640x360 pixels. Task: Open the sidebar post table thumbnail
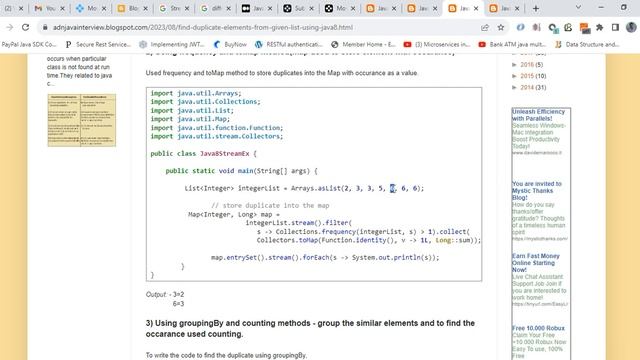click(82, 120)
